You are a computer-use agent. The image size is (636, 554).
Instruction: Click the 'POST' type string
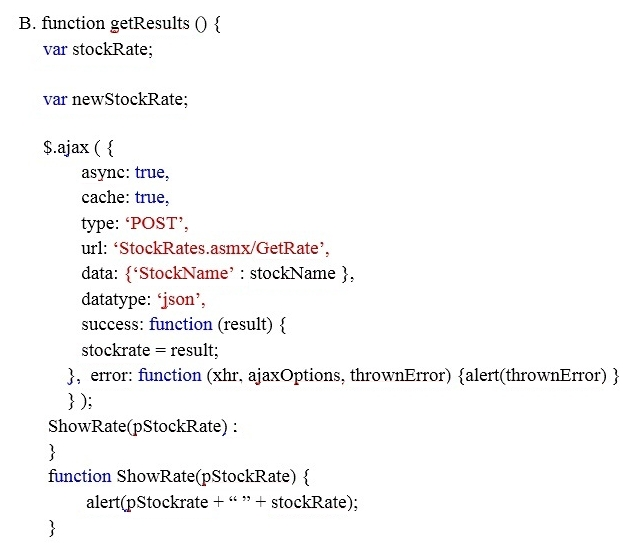tap(155, 223)
